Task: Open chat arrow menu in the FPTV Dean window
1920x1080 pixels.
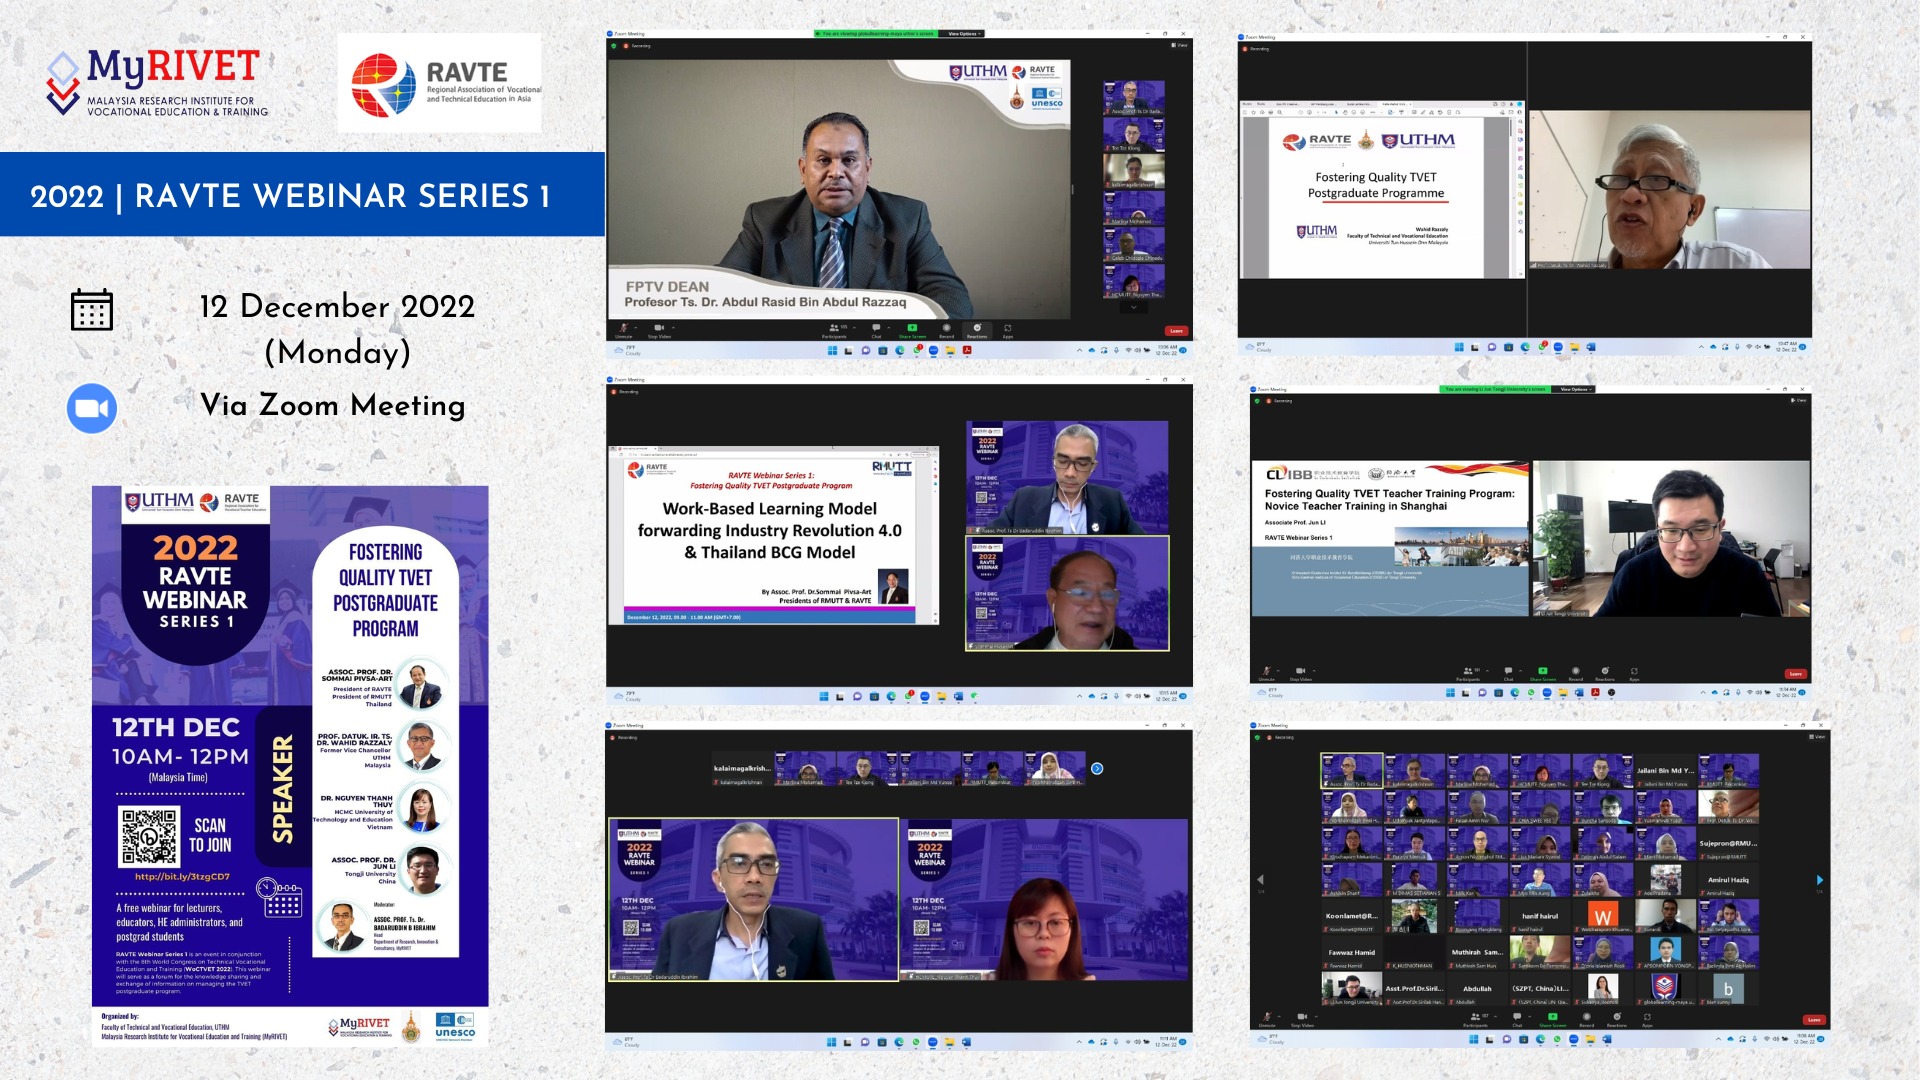Action: coord(888,326)
